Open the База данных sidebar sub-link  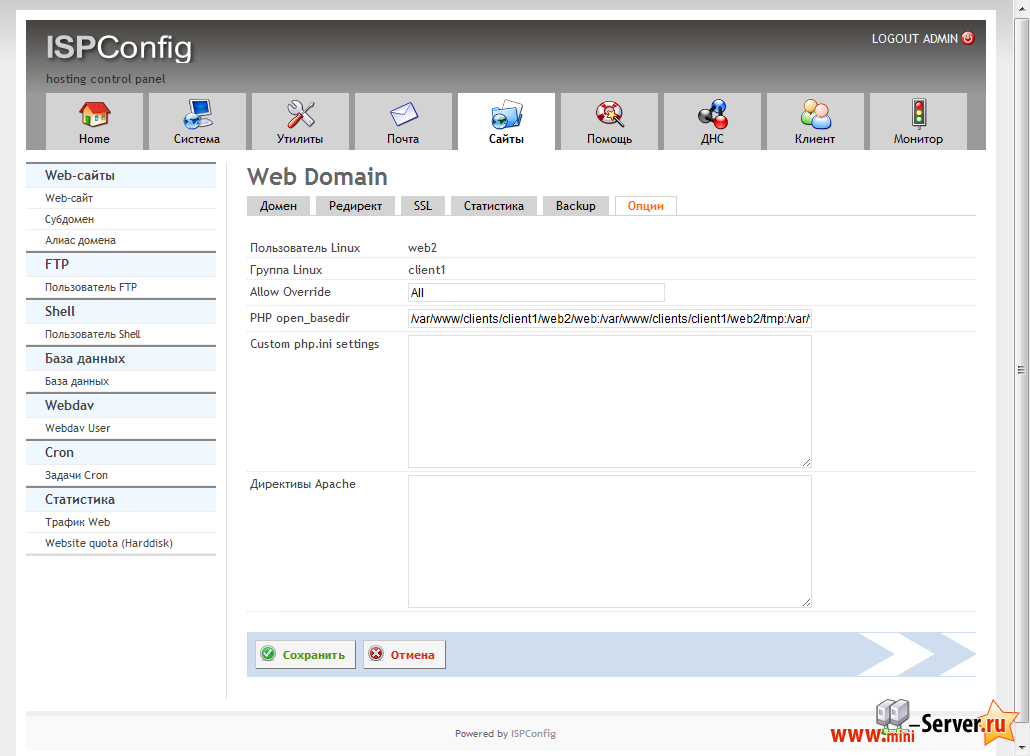[x=77, y=382]
